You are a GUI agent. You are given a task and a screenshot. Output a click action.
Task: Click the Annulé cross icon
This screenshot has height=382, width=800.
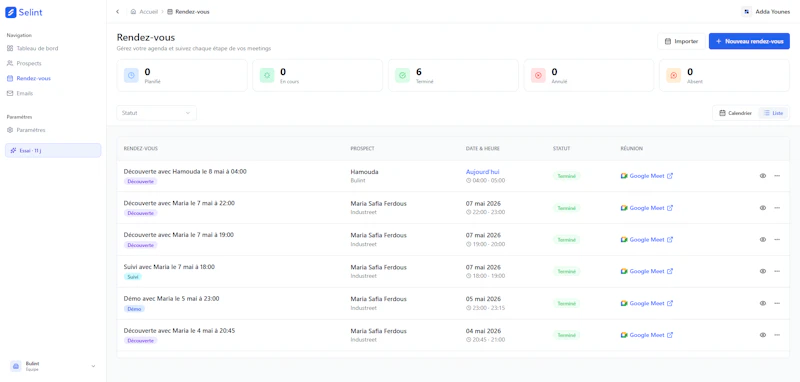[x=538, y=75]
